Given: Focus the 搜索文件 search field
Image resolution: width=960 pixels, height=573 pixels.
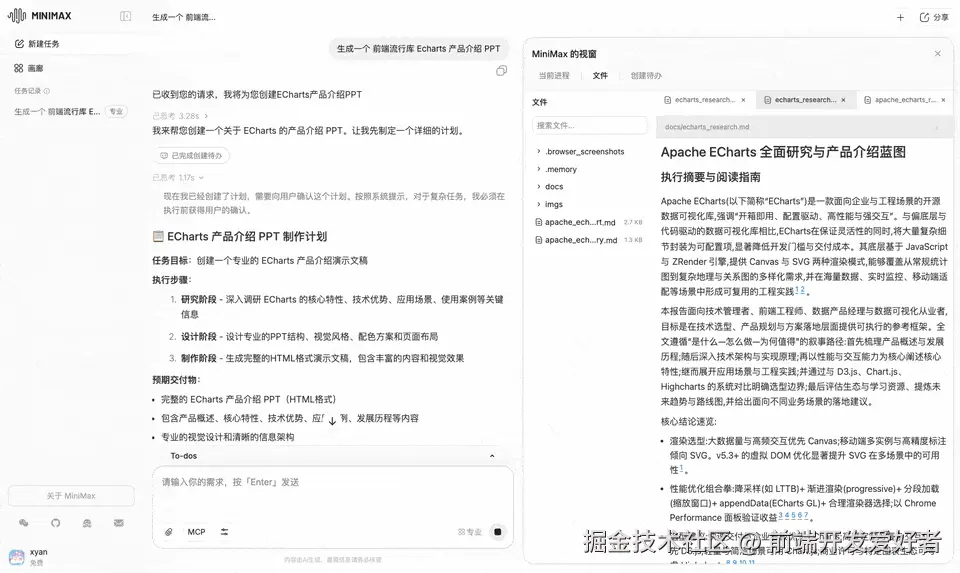Looking at the screenshot, I should coord(590,125).
